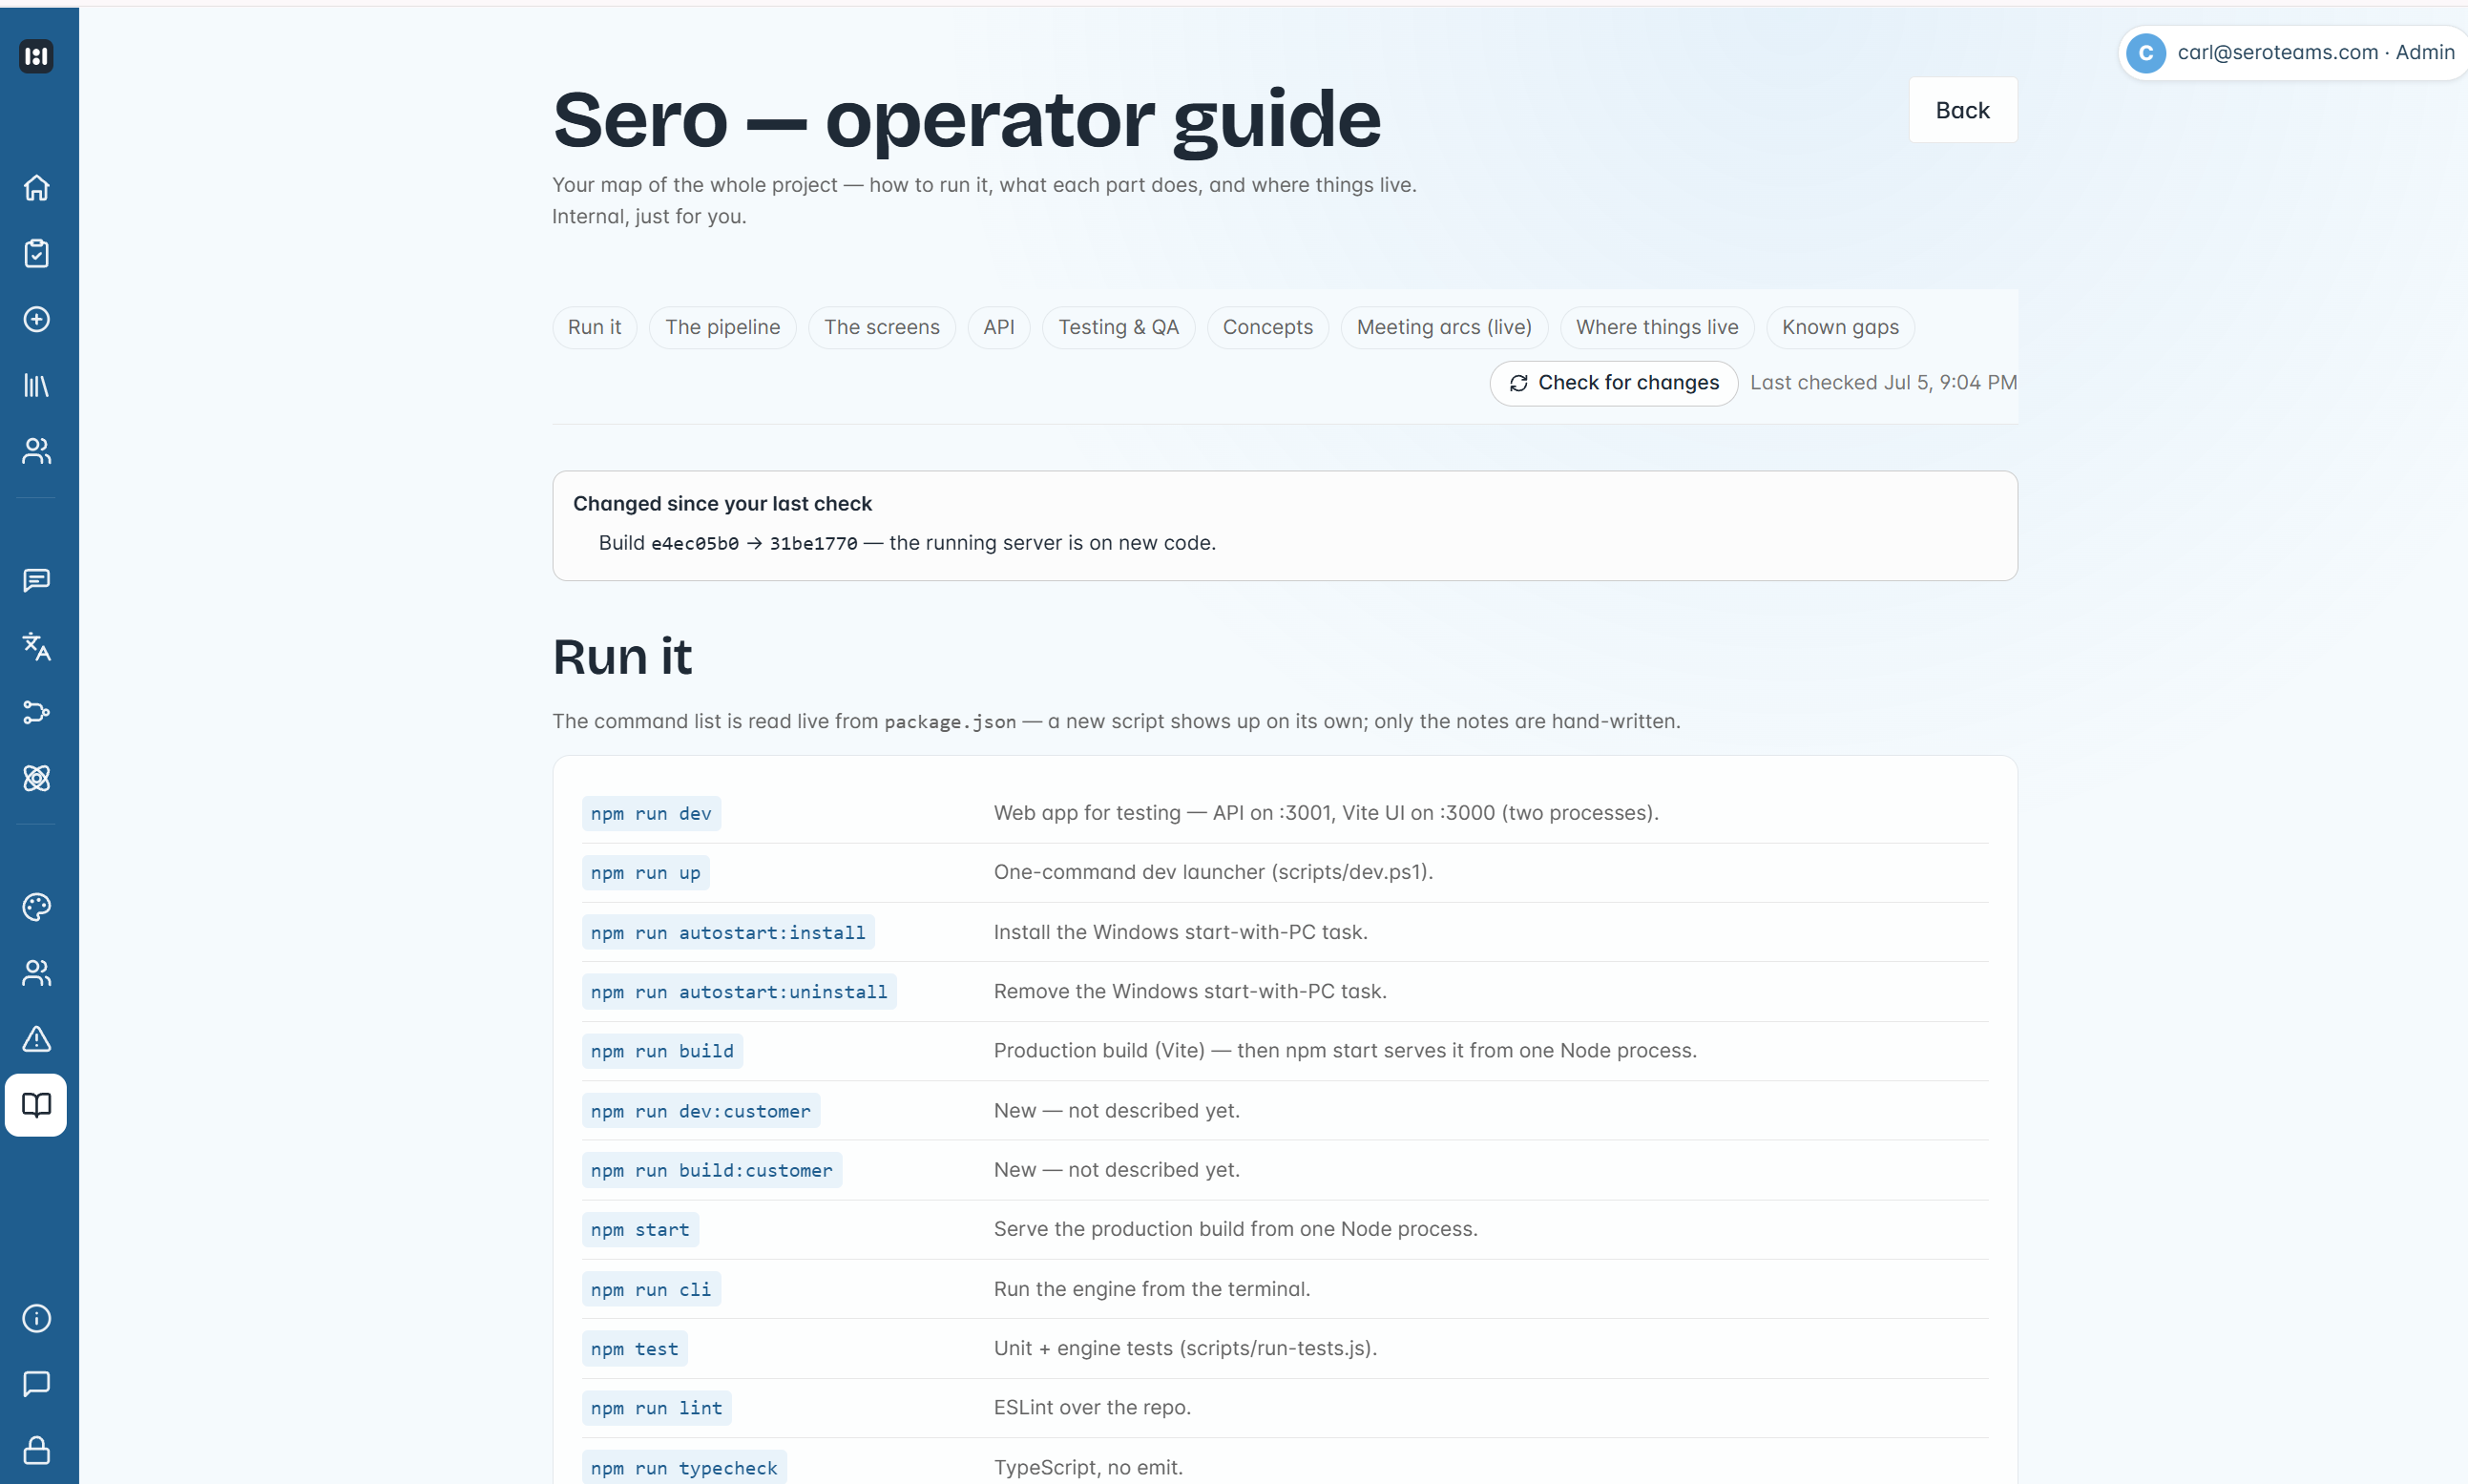Click the Sero logo icon
The width and height of the screenshot is (2468, 1484).
[x=36, y=56]
